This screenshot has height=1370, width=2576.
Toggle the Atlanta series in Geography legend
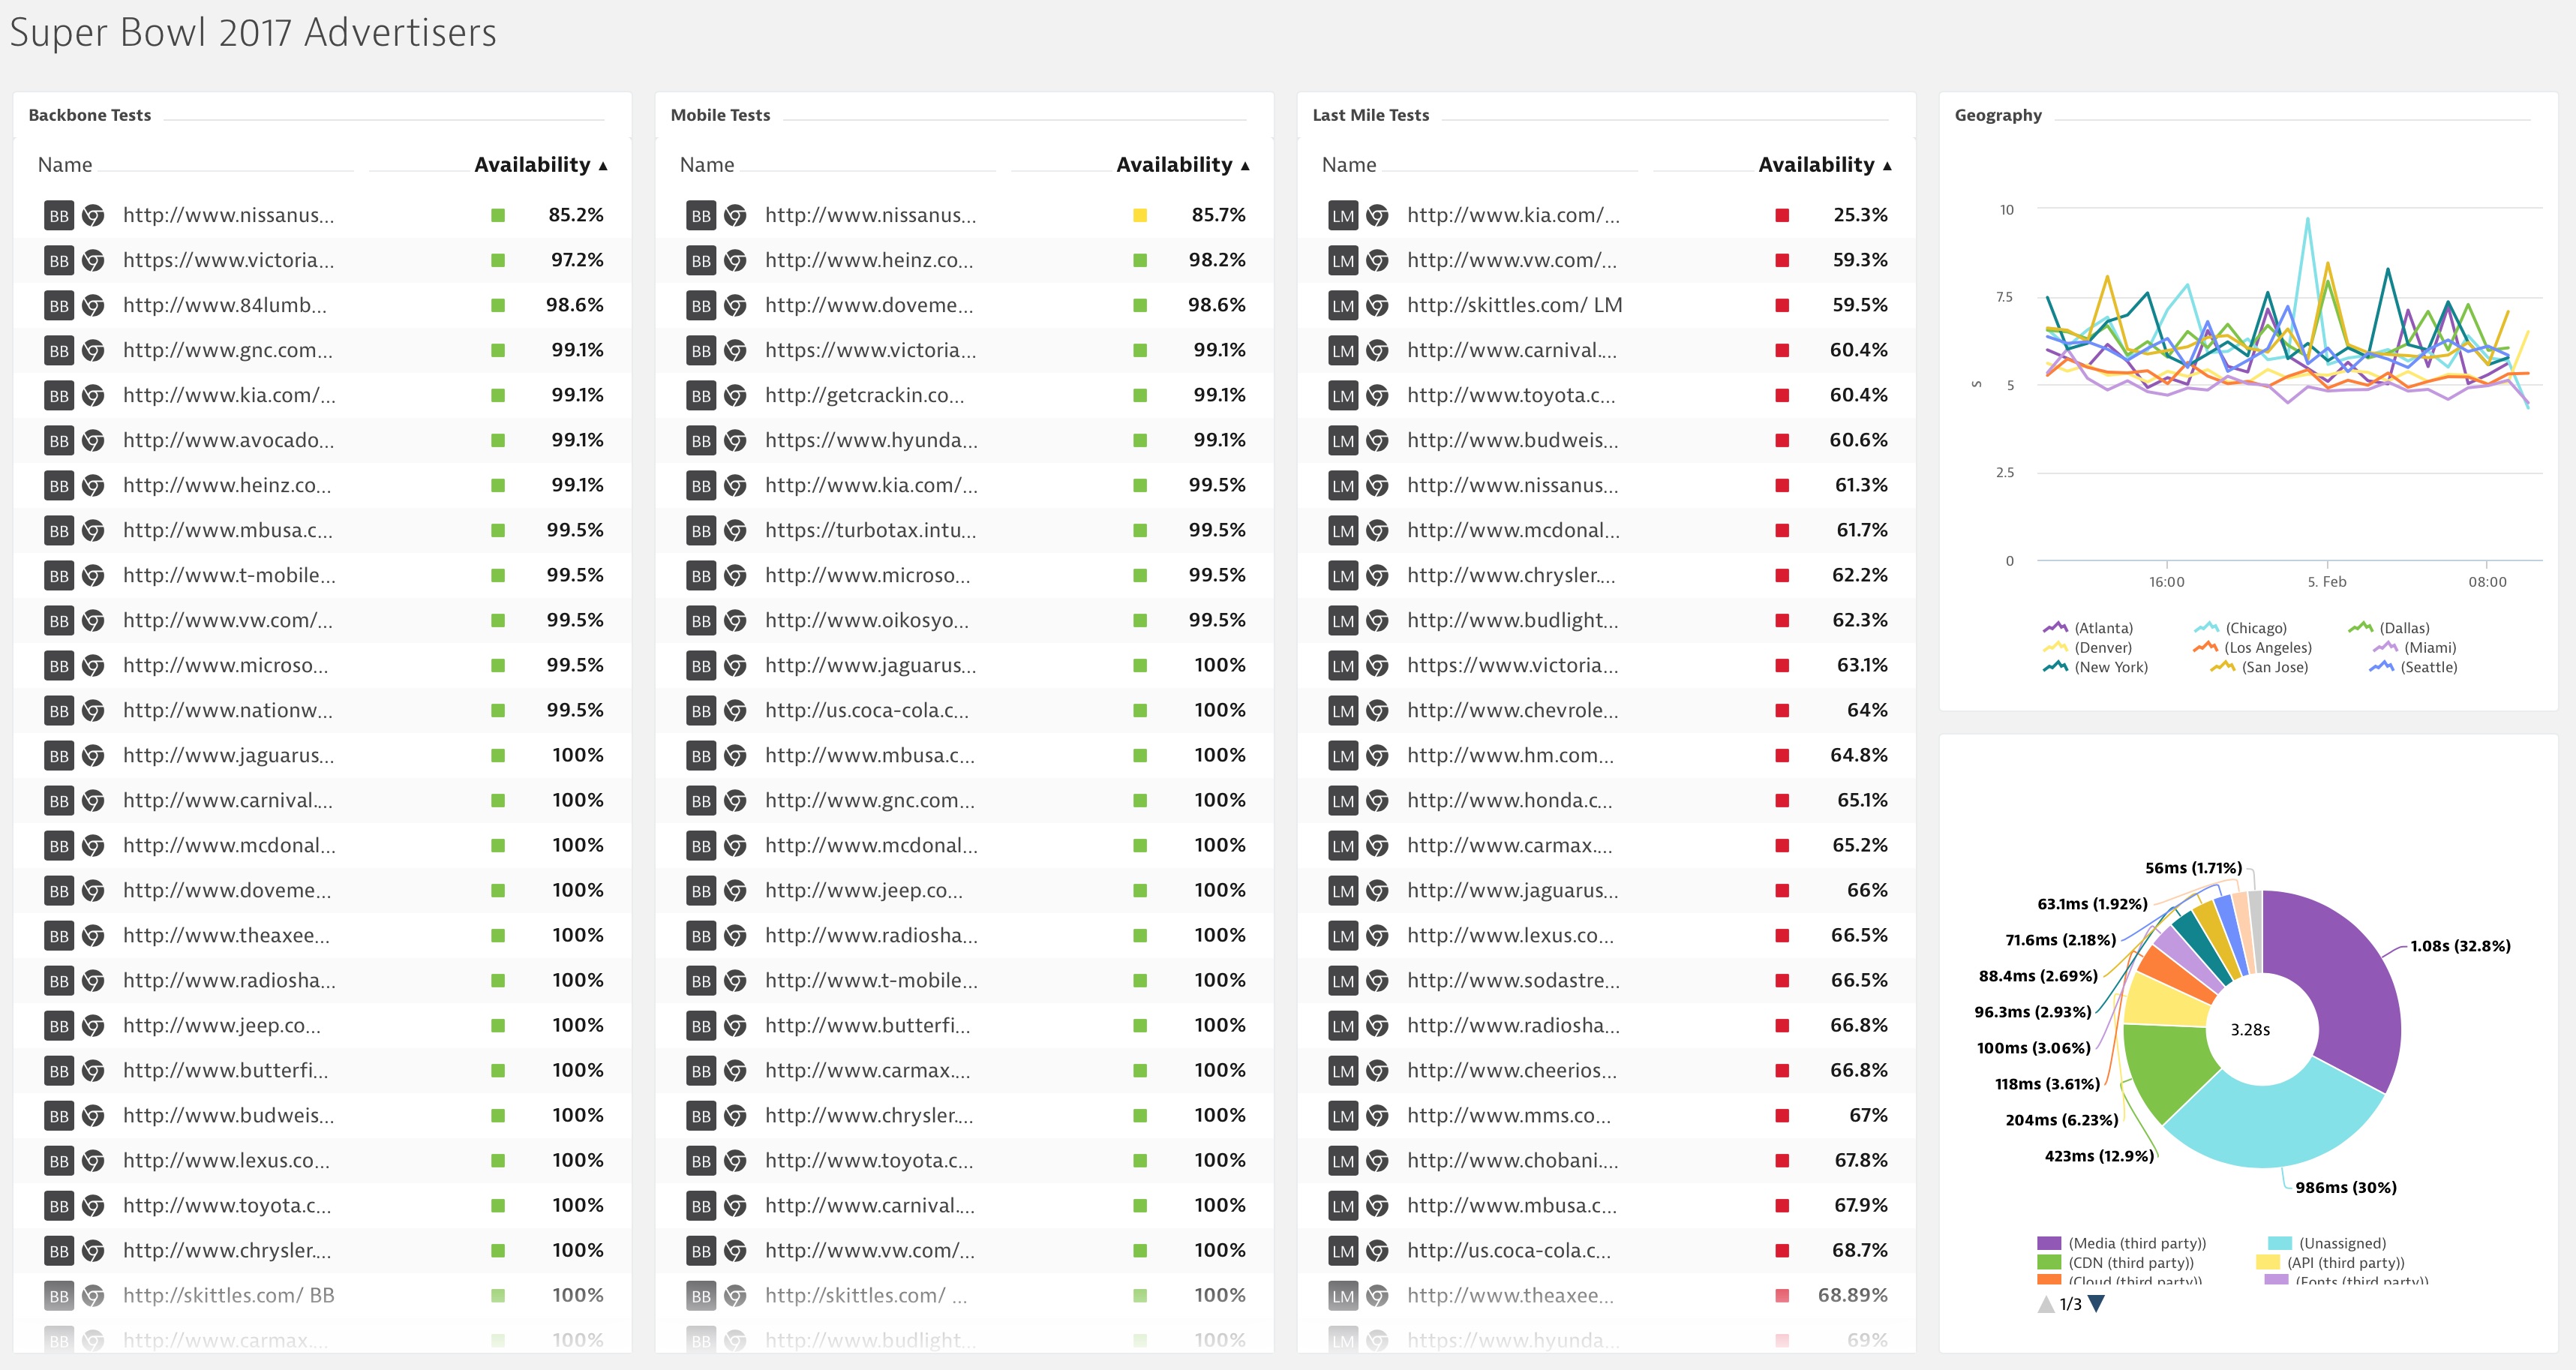pos(2088,628)
